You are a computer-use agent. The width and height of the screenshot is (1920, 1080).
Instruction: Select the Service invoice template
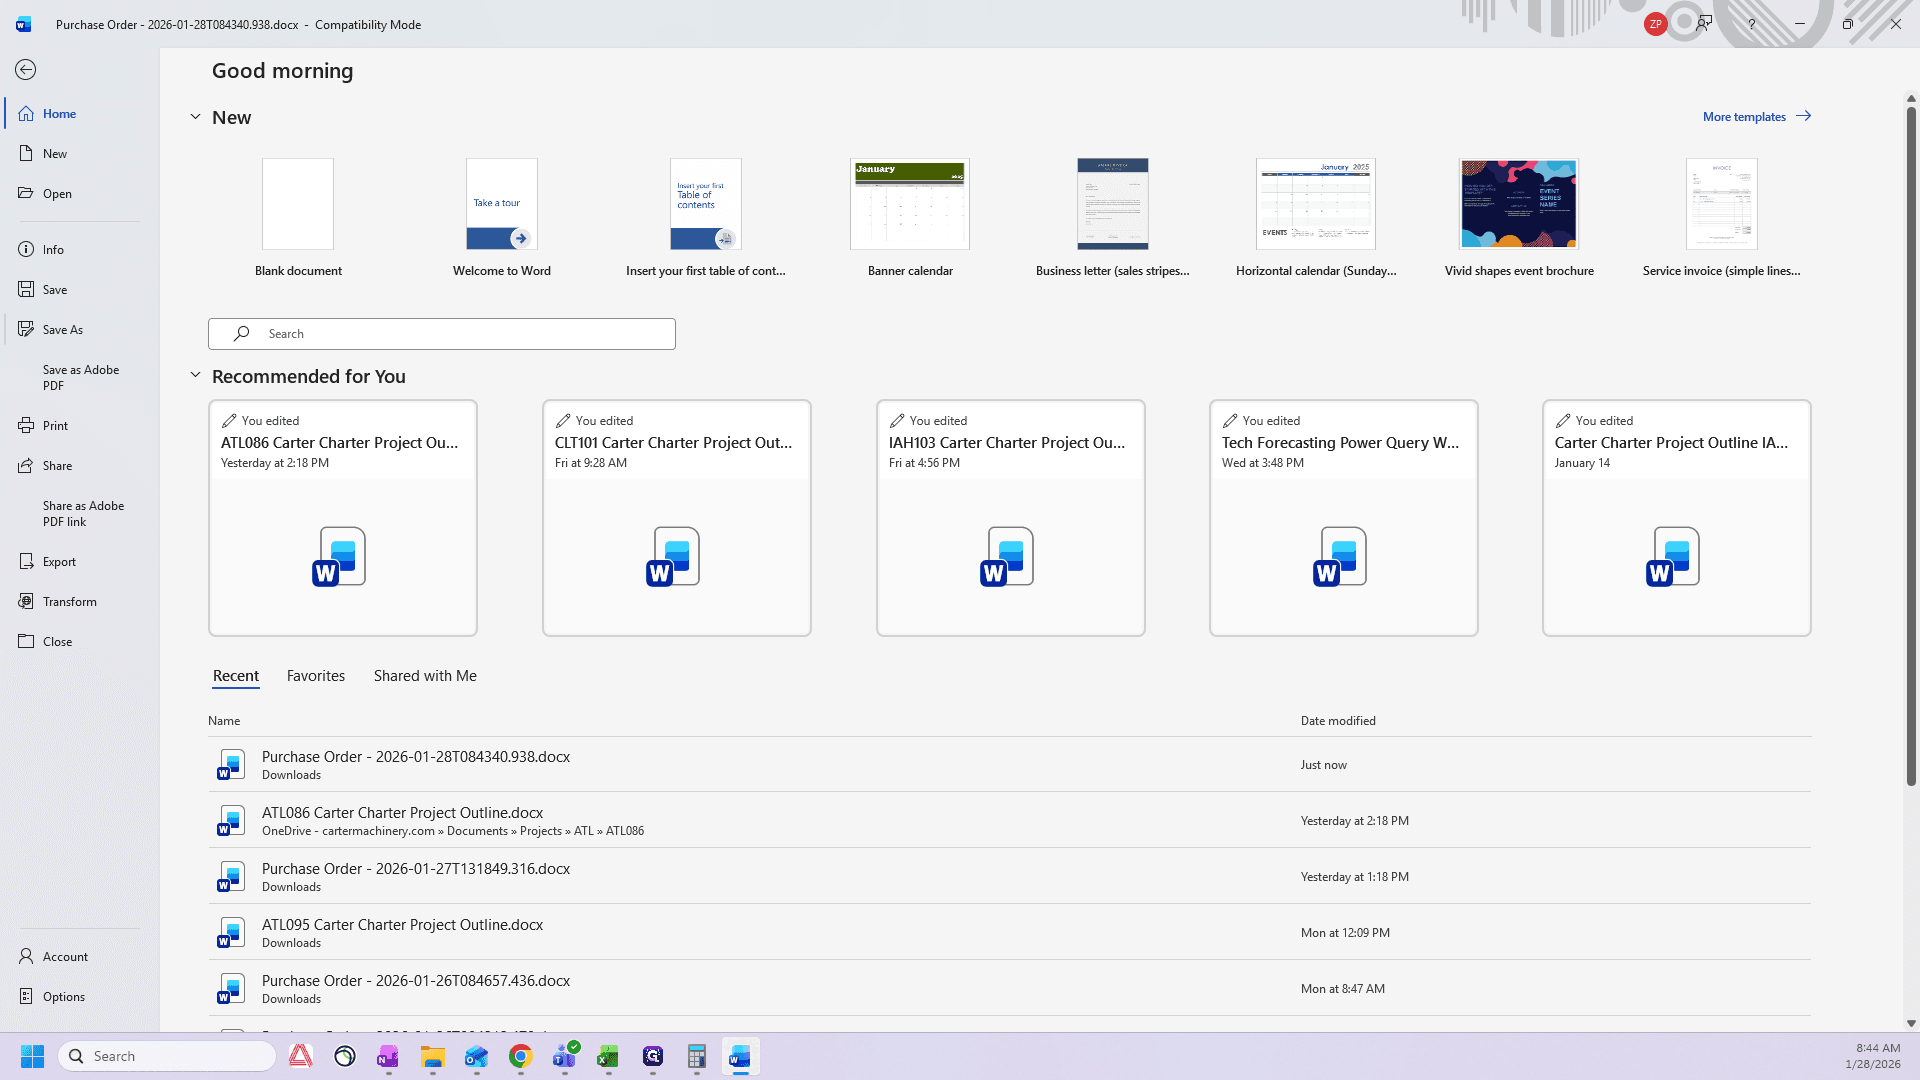pyautogui.click(x=1722, y=218)
